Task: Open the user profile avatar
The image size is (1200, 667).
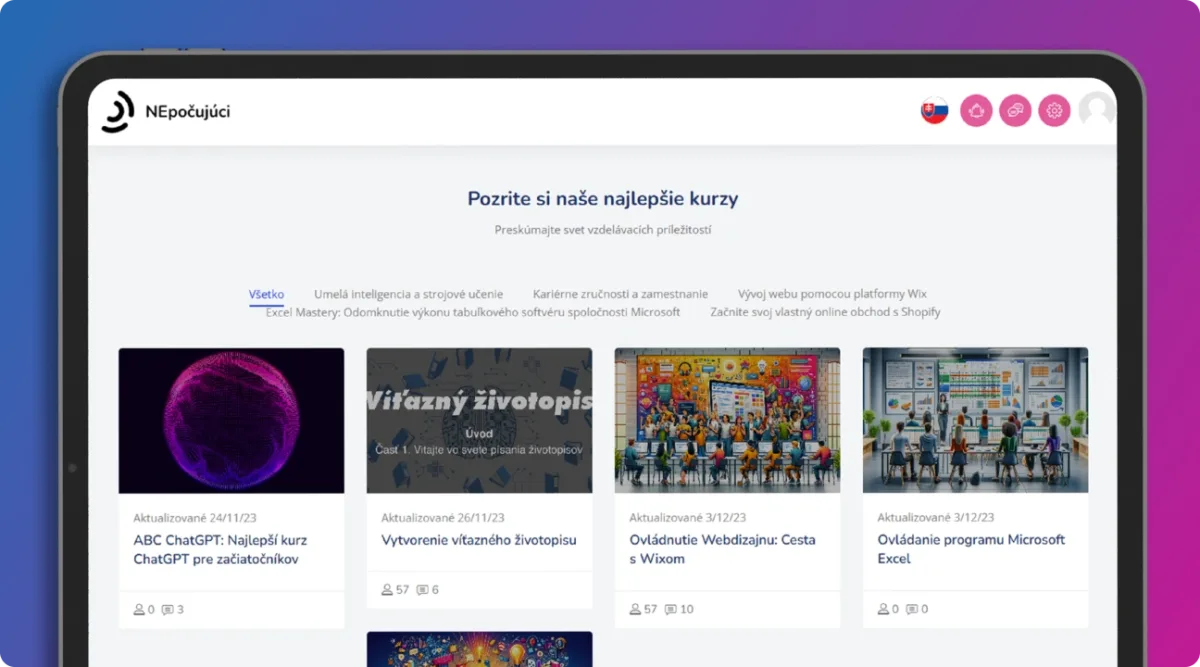Action: pos(1097,110)
